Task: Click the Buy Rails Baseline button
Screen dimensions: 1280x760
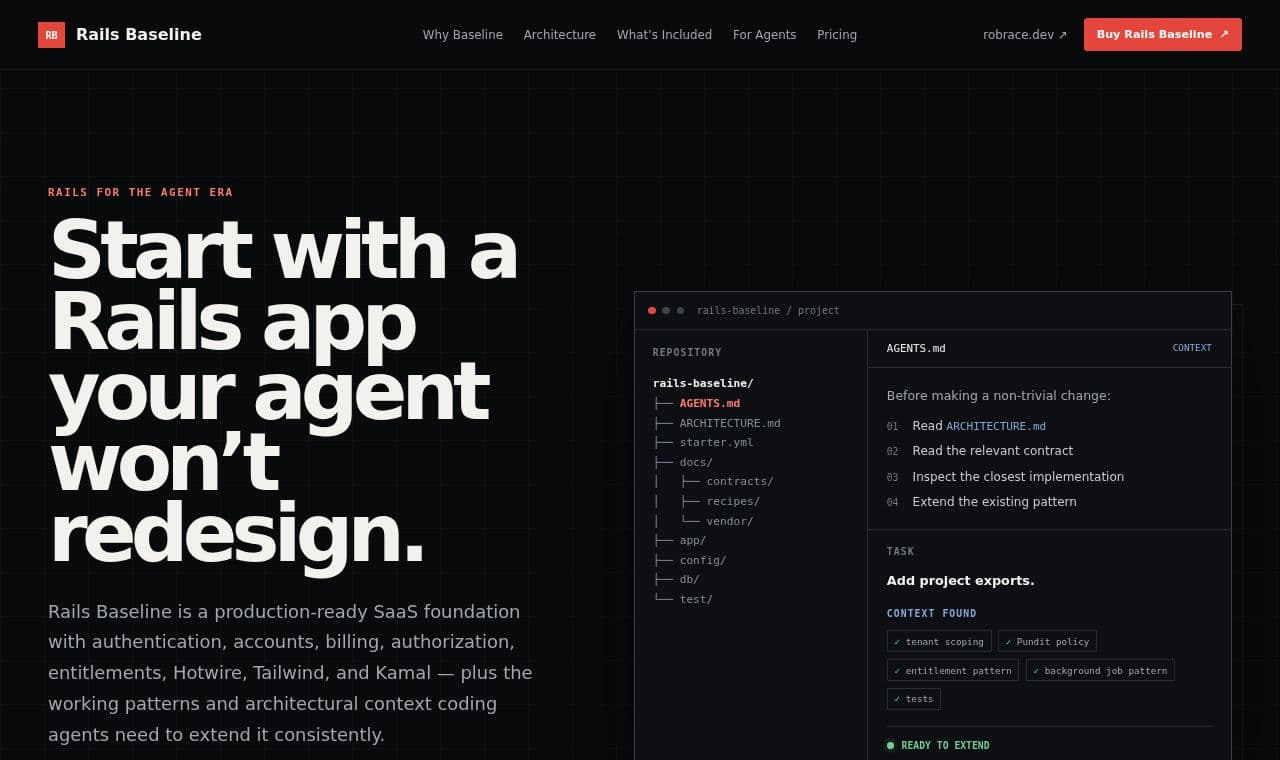Action: click(1162, 34)
